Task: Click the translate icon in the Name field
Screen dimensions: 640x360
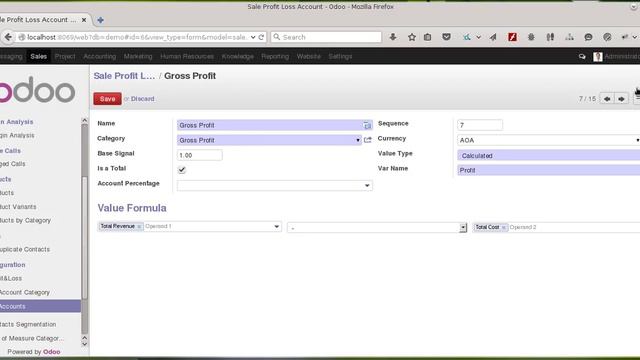Action: tap(367, 125)
